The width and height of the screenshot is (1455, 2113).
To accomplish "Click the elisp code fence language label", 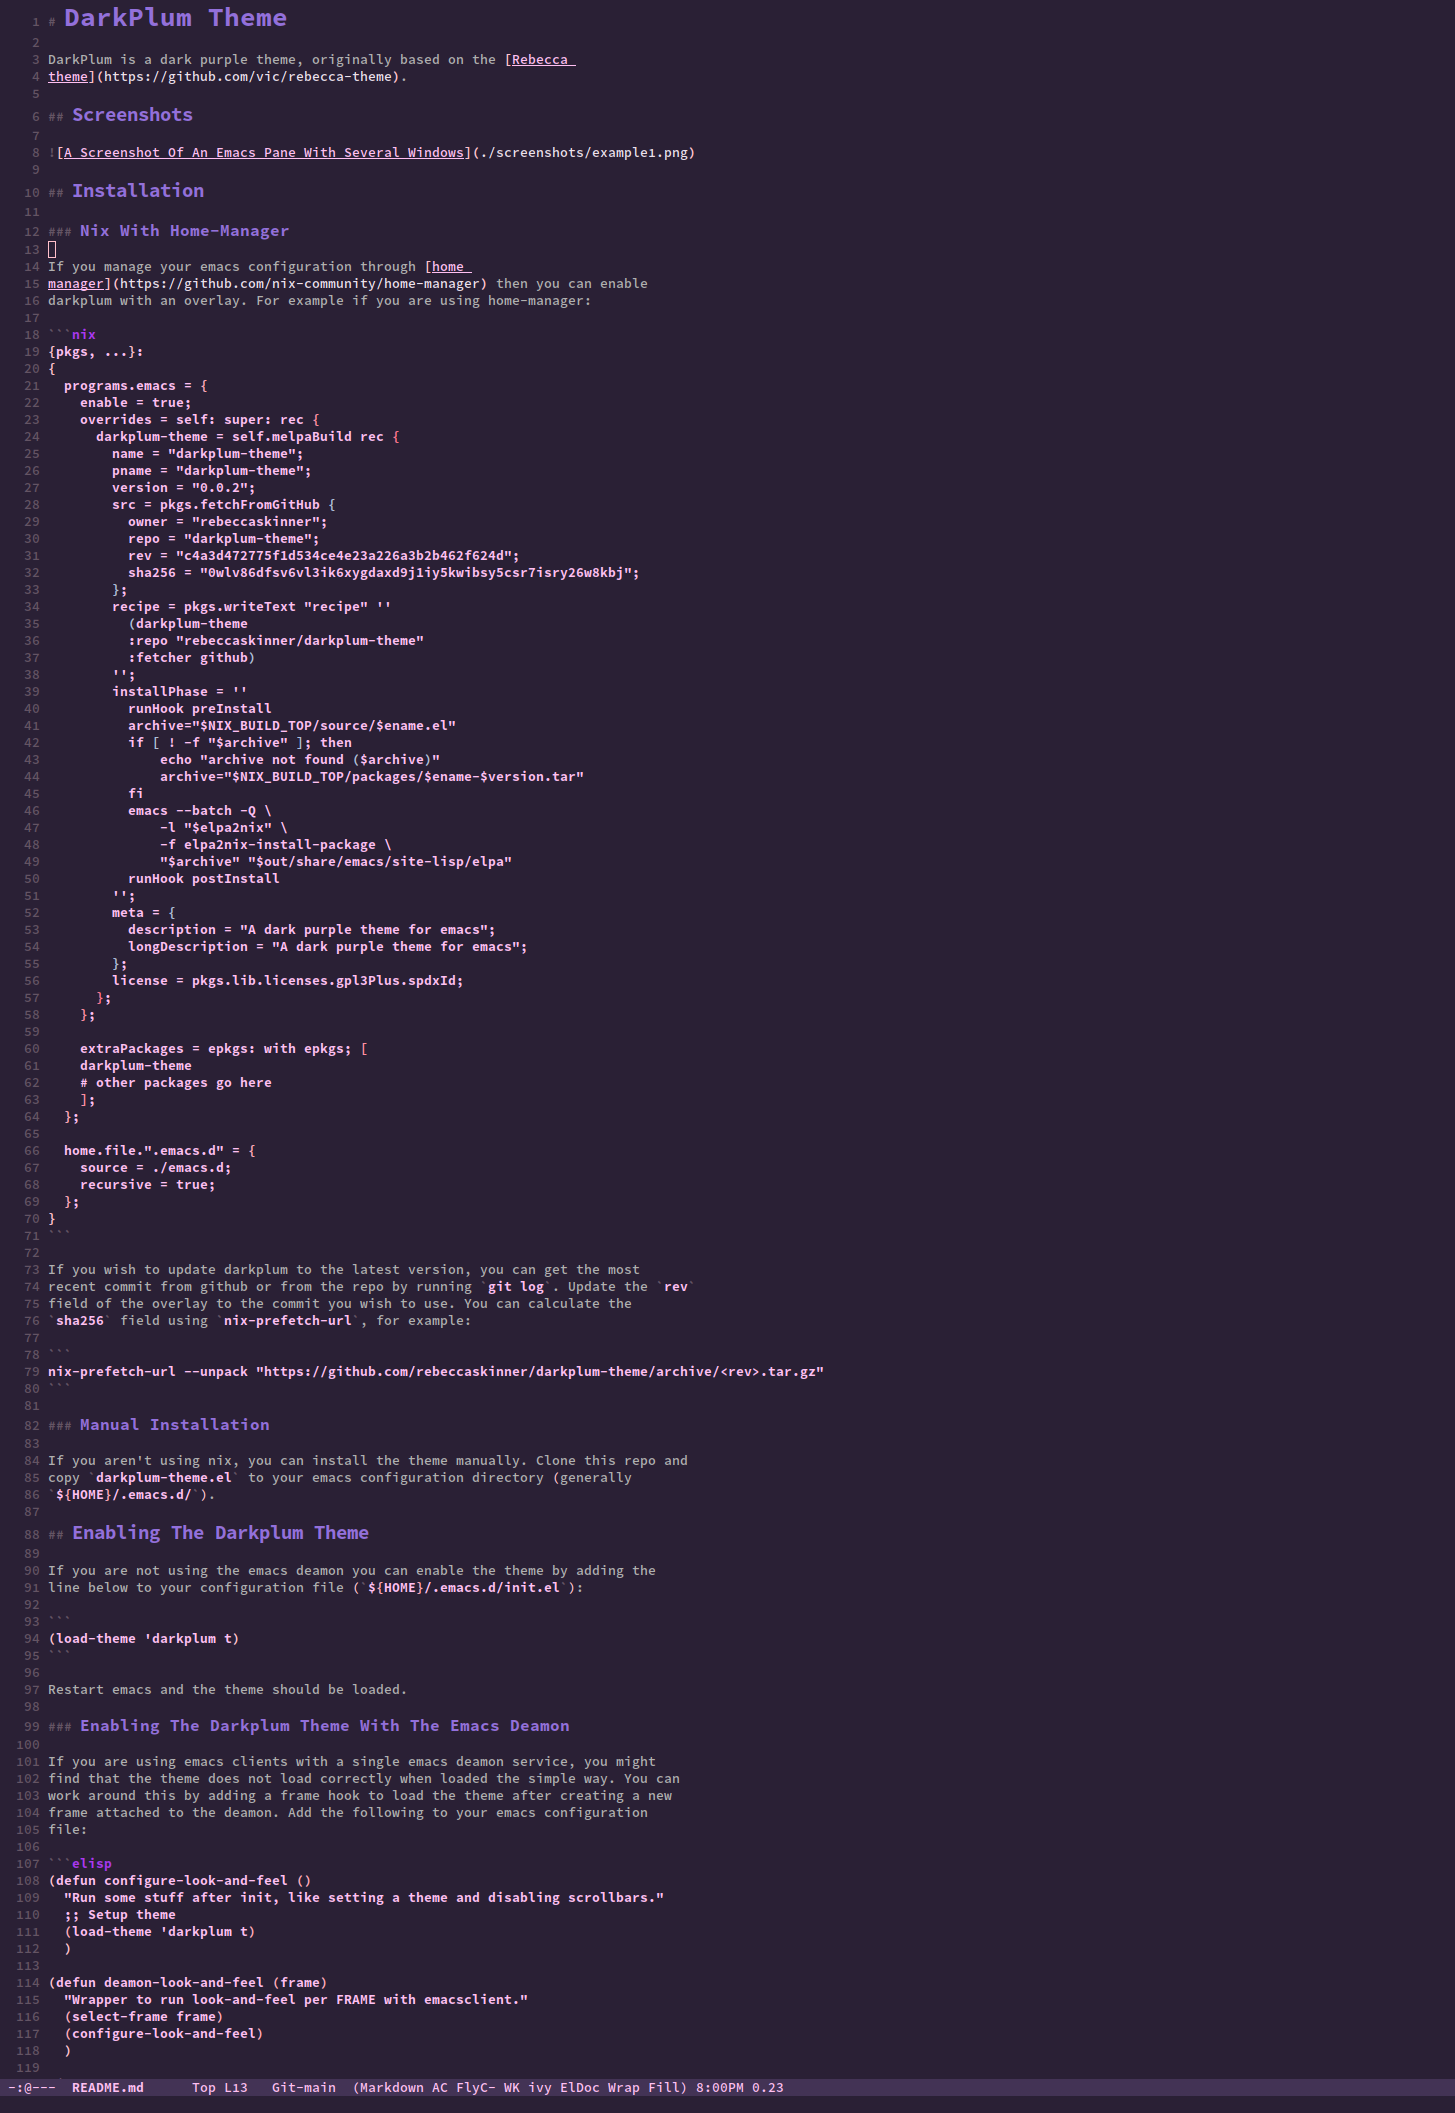I will (92, 1864).
